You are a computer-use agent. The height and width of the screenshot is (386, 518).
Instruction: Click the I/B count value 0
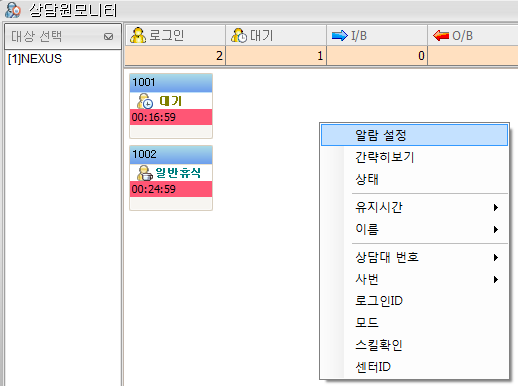421,55
